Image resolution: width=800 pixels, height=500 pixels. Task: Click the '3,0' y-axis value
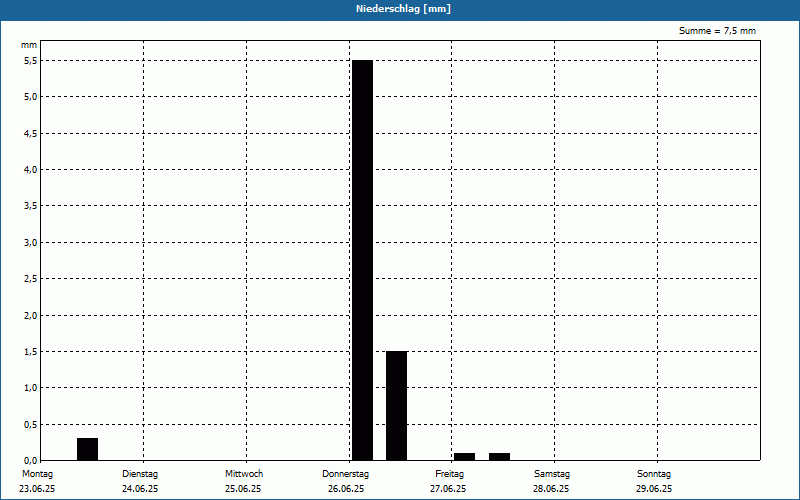pos(31,243)
